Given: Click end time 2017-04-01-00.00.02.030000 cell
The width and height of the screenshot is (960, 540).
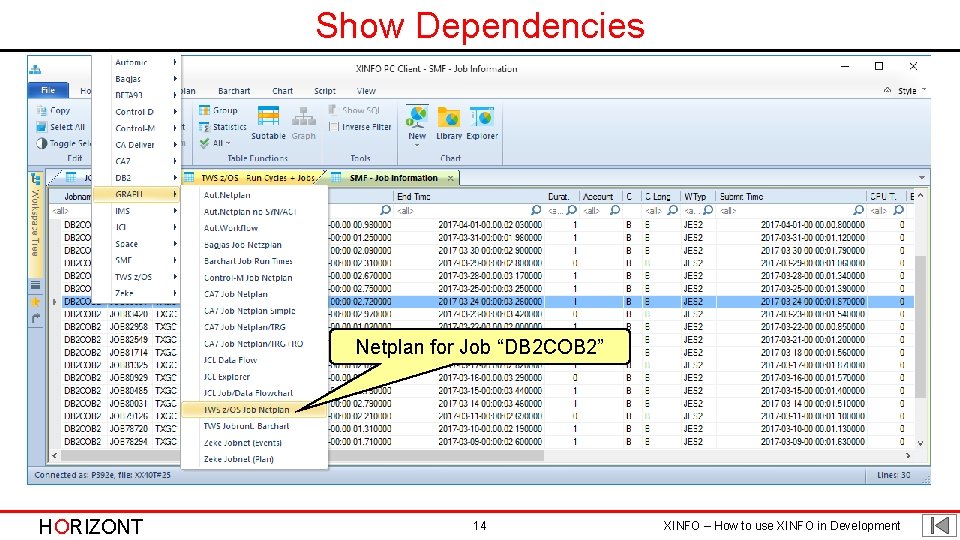Looking at the screenshot, I should pos(490,225).
